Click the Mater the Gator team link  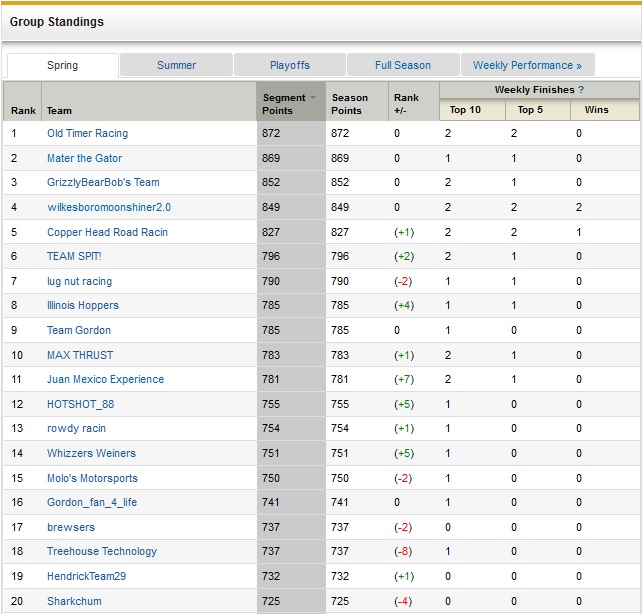pyautogui.click(x=84, y=158)
